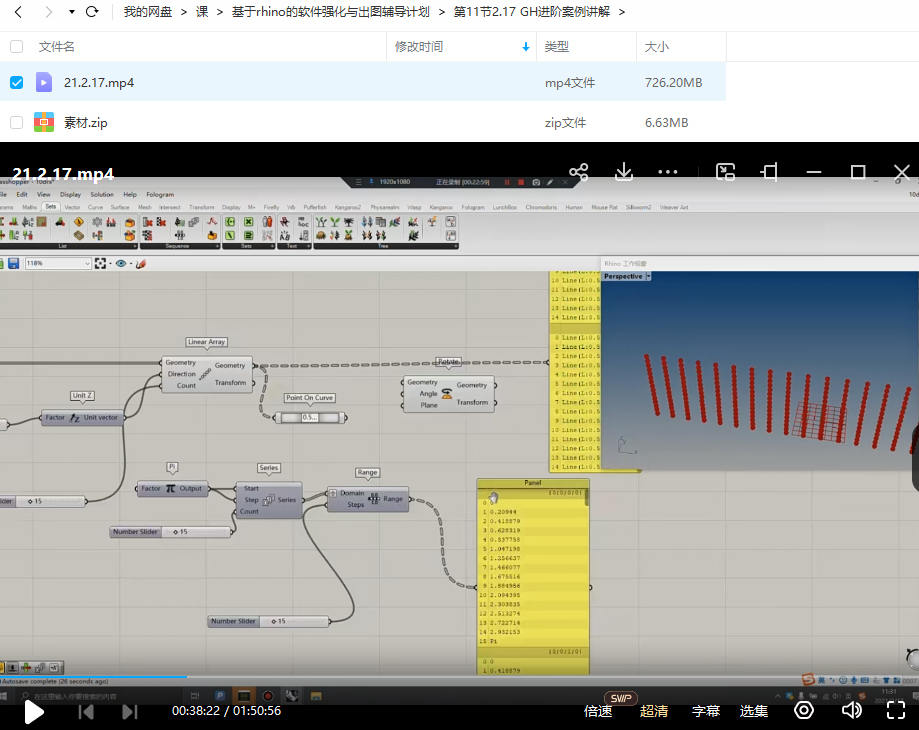
Task: Navigate to 我的网盘 in the breadcrumb
Action: 148,12
